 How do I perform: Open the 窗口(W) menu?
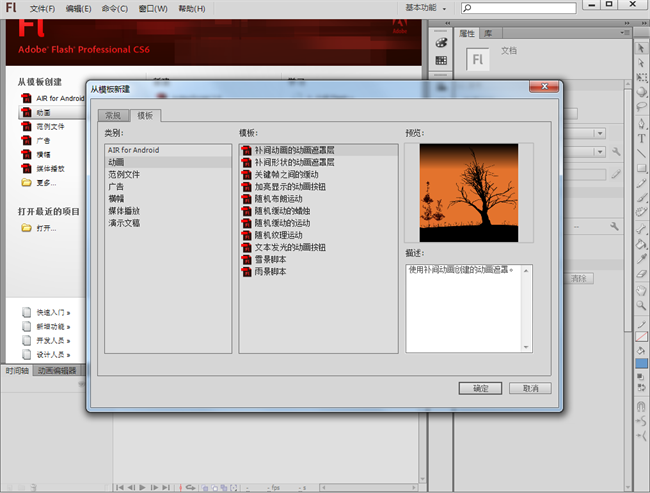coord(153,8)
